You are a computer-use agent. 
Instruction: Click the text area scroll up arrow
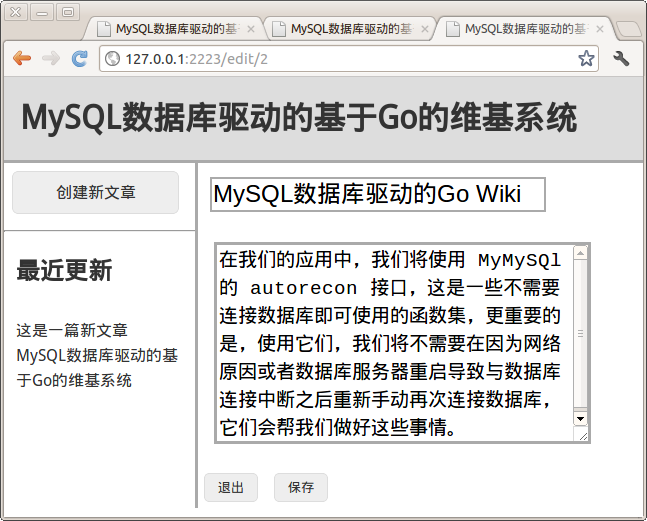[580, 254]
